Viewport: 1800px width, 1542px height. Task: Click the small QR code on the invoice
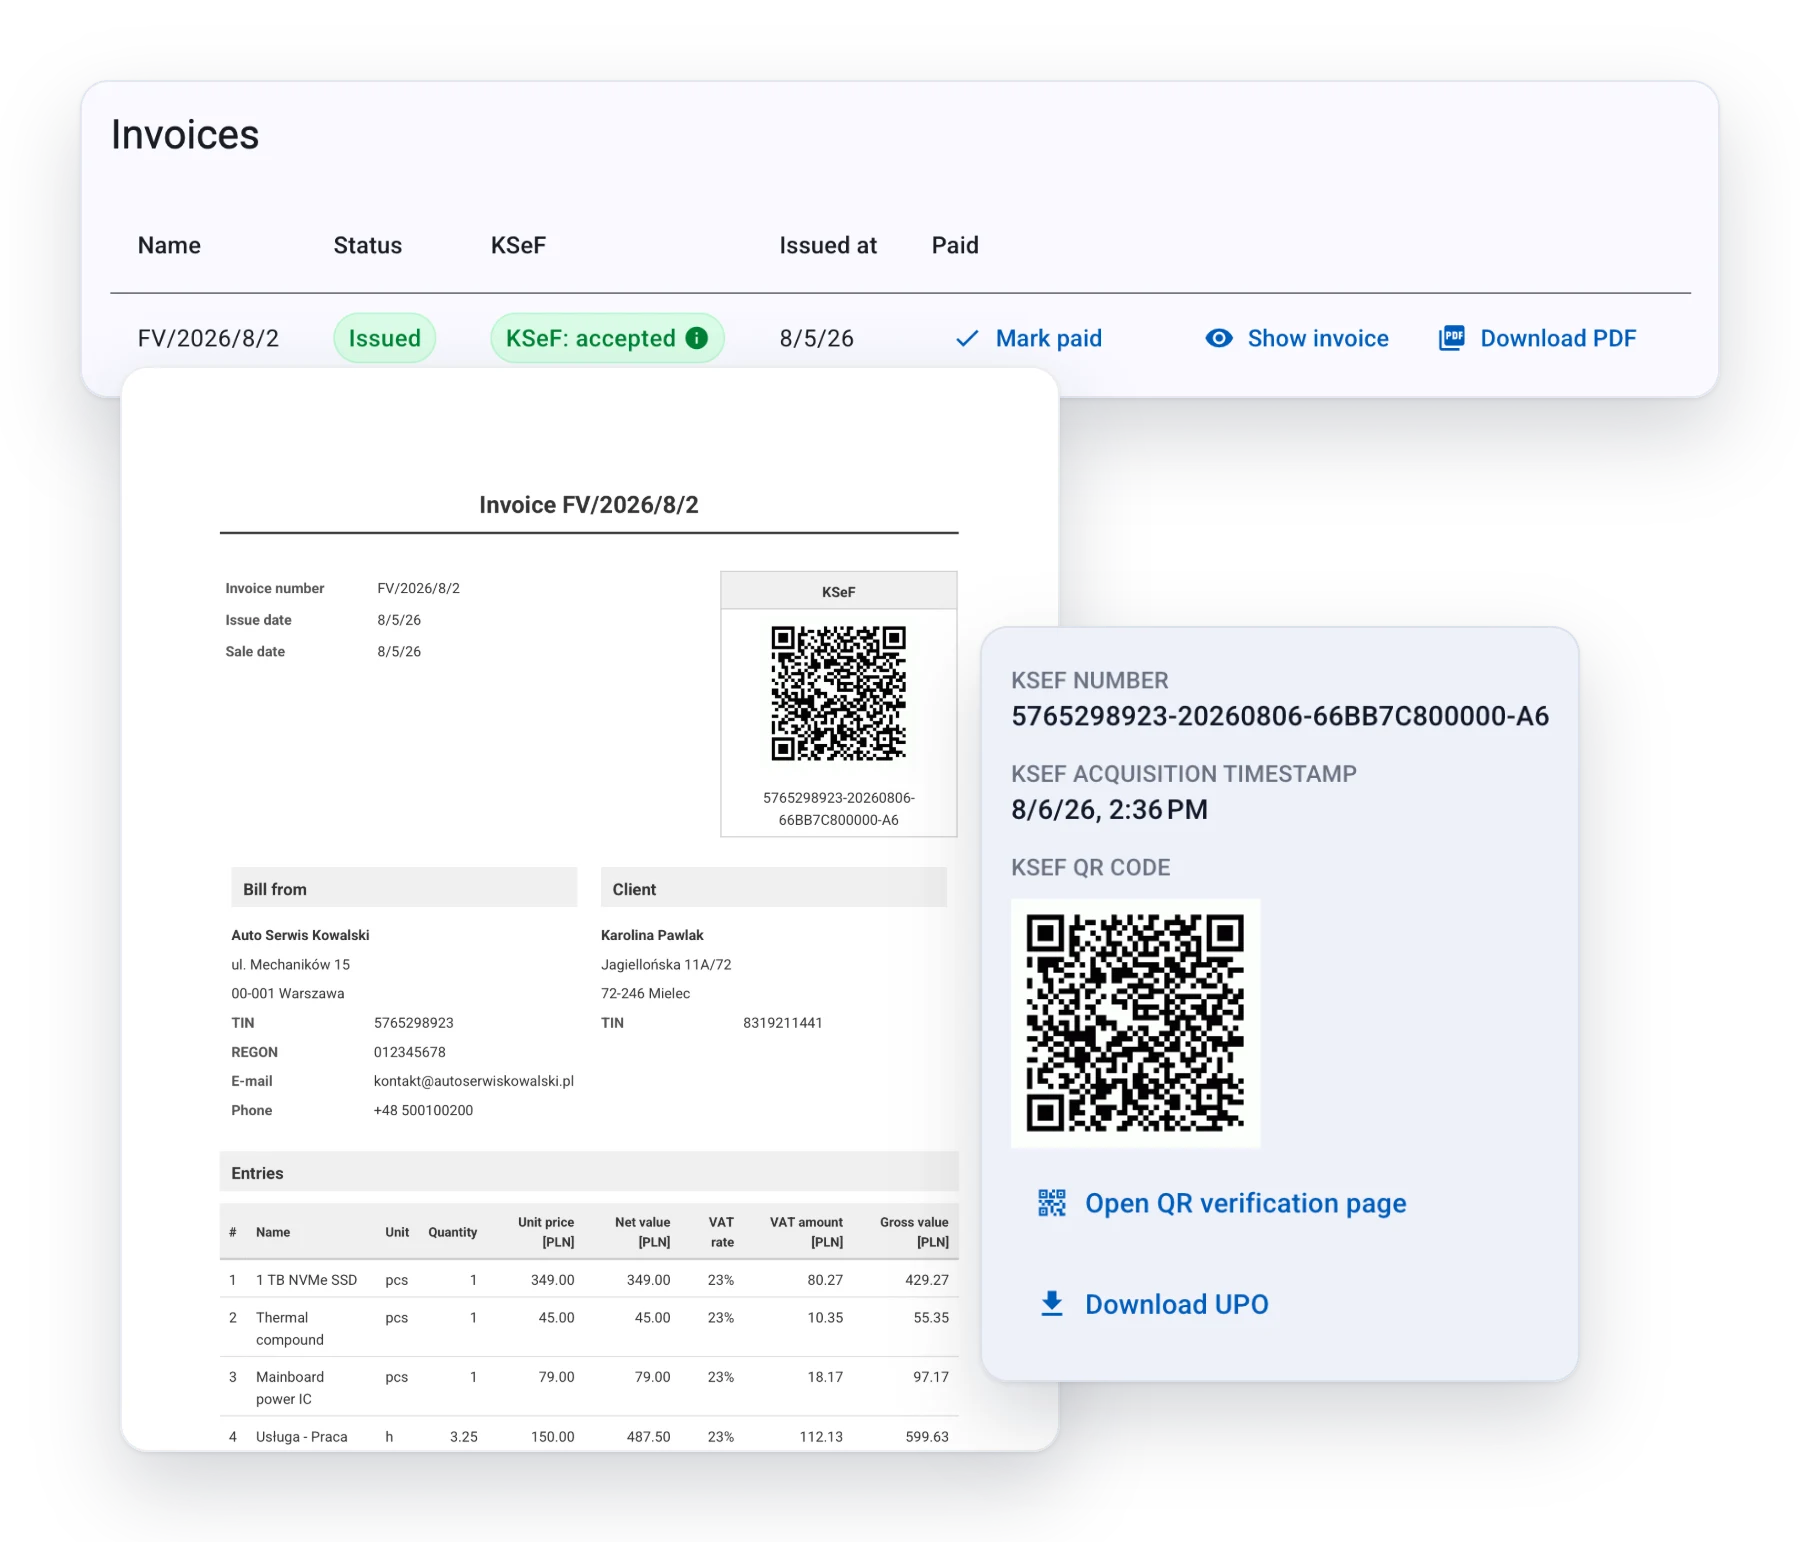coord(838,693)
